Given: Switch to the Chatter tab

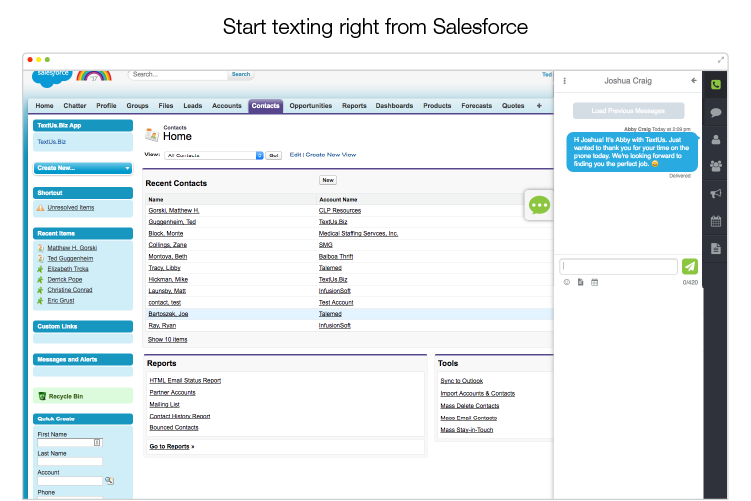Looking at the screenshot, I should [75, 105].
